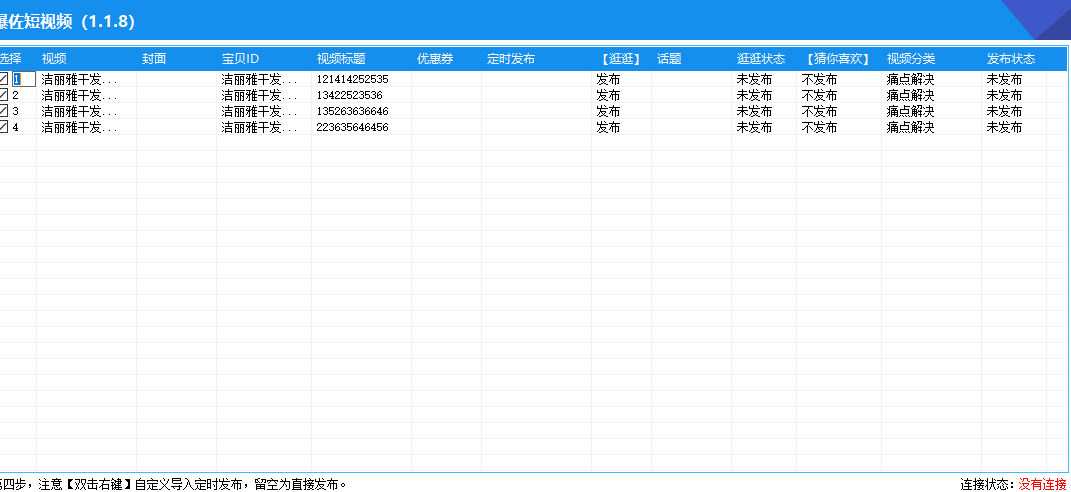1071x492 pixels.
Task: Click 不发布 in row 3 猜你喜欢 column
Action: 819,111
